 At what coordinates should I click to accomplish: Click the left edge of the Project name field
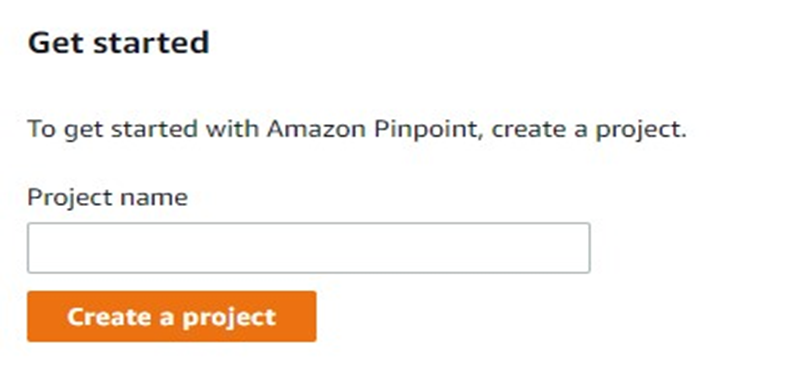click(36, 248)
